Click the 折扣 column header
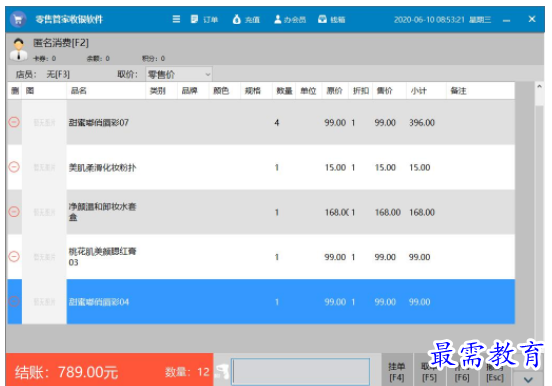Image resolution: width=552 pixels, height=386 pixels. 361,91
